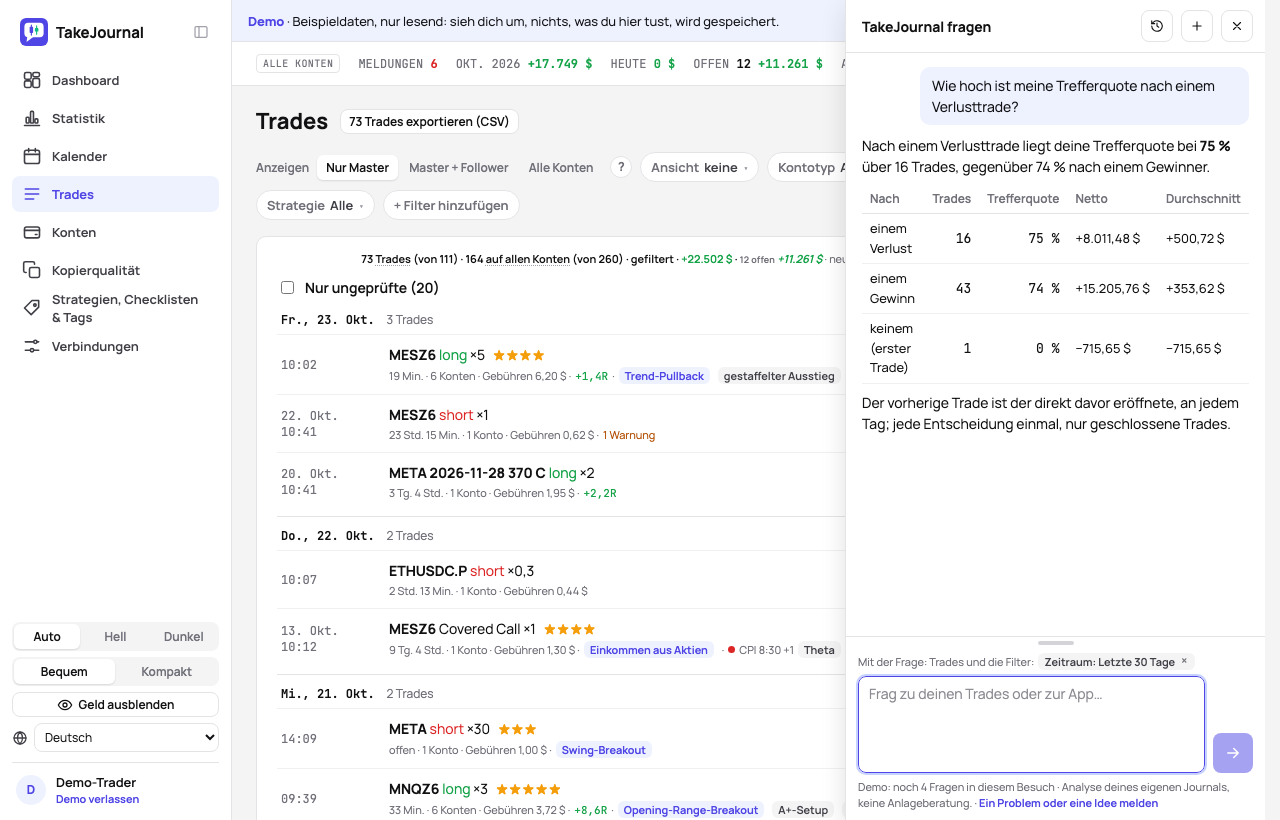Image resolution: width=1280 pixels, height=820 pixels.
Task: Open chat history in TakeJournal fragen panel
Action: (1157, 26)
